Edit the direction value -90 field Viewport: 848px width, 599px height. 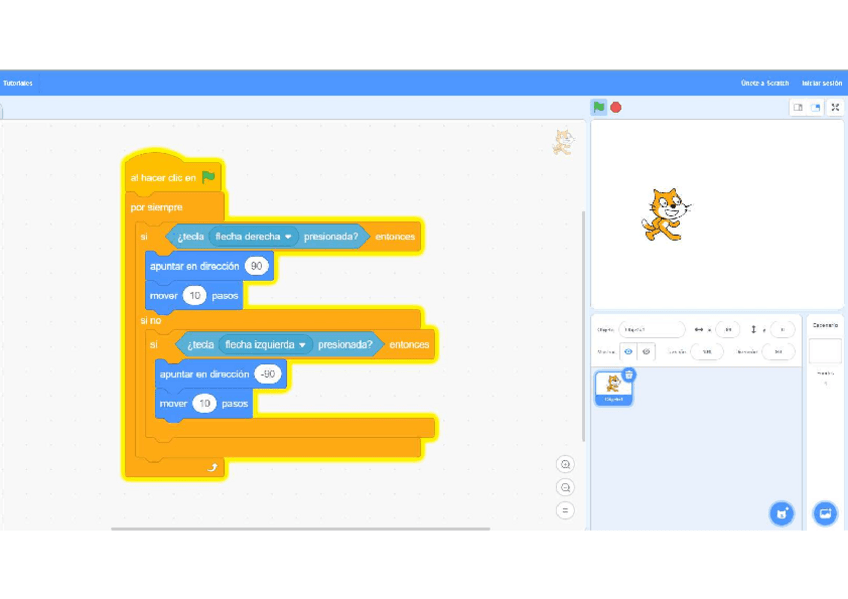[x=268, y=374]
